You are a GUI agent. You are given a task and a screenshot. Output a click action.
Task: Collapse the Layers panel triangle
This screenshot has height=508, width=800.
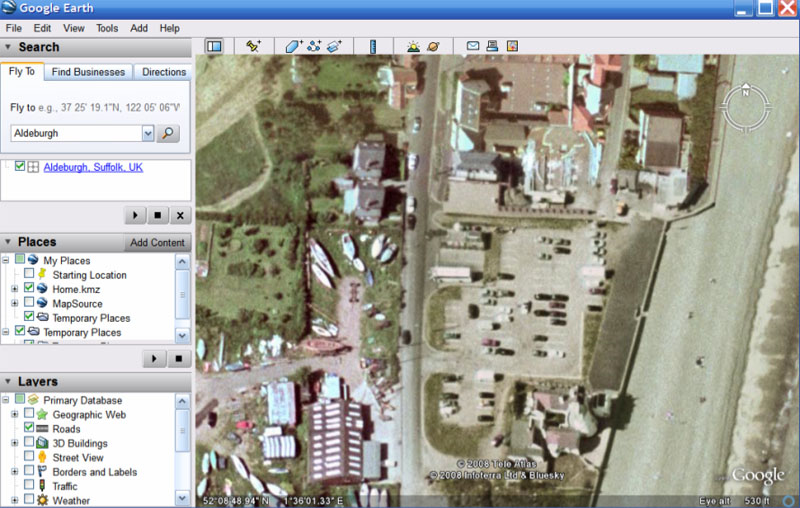8,382
